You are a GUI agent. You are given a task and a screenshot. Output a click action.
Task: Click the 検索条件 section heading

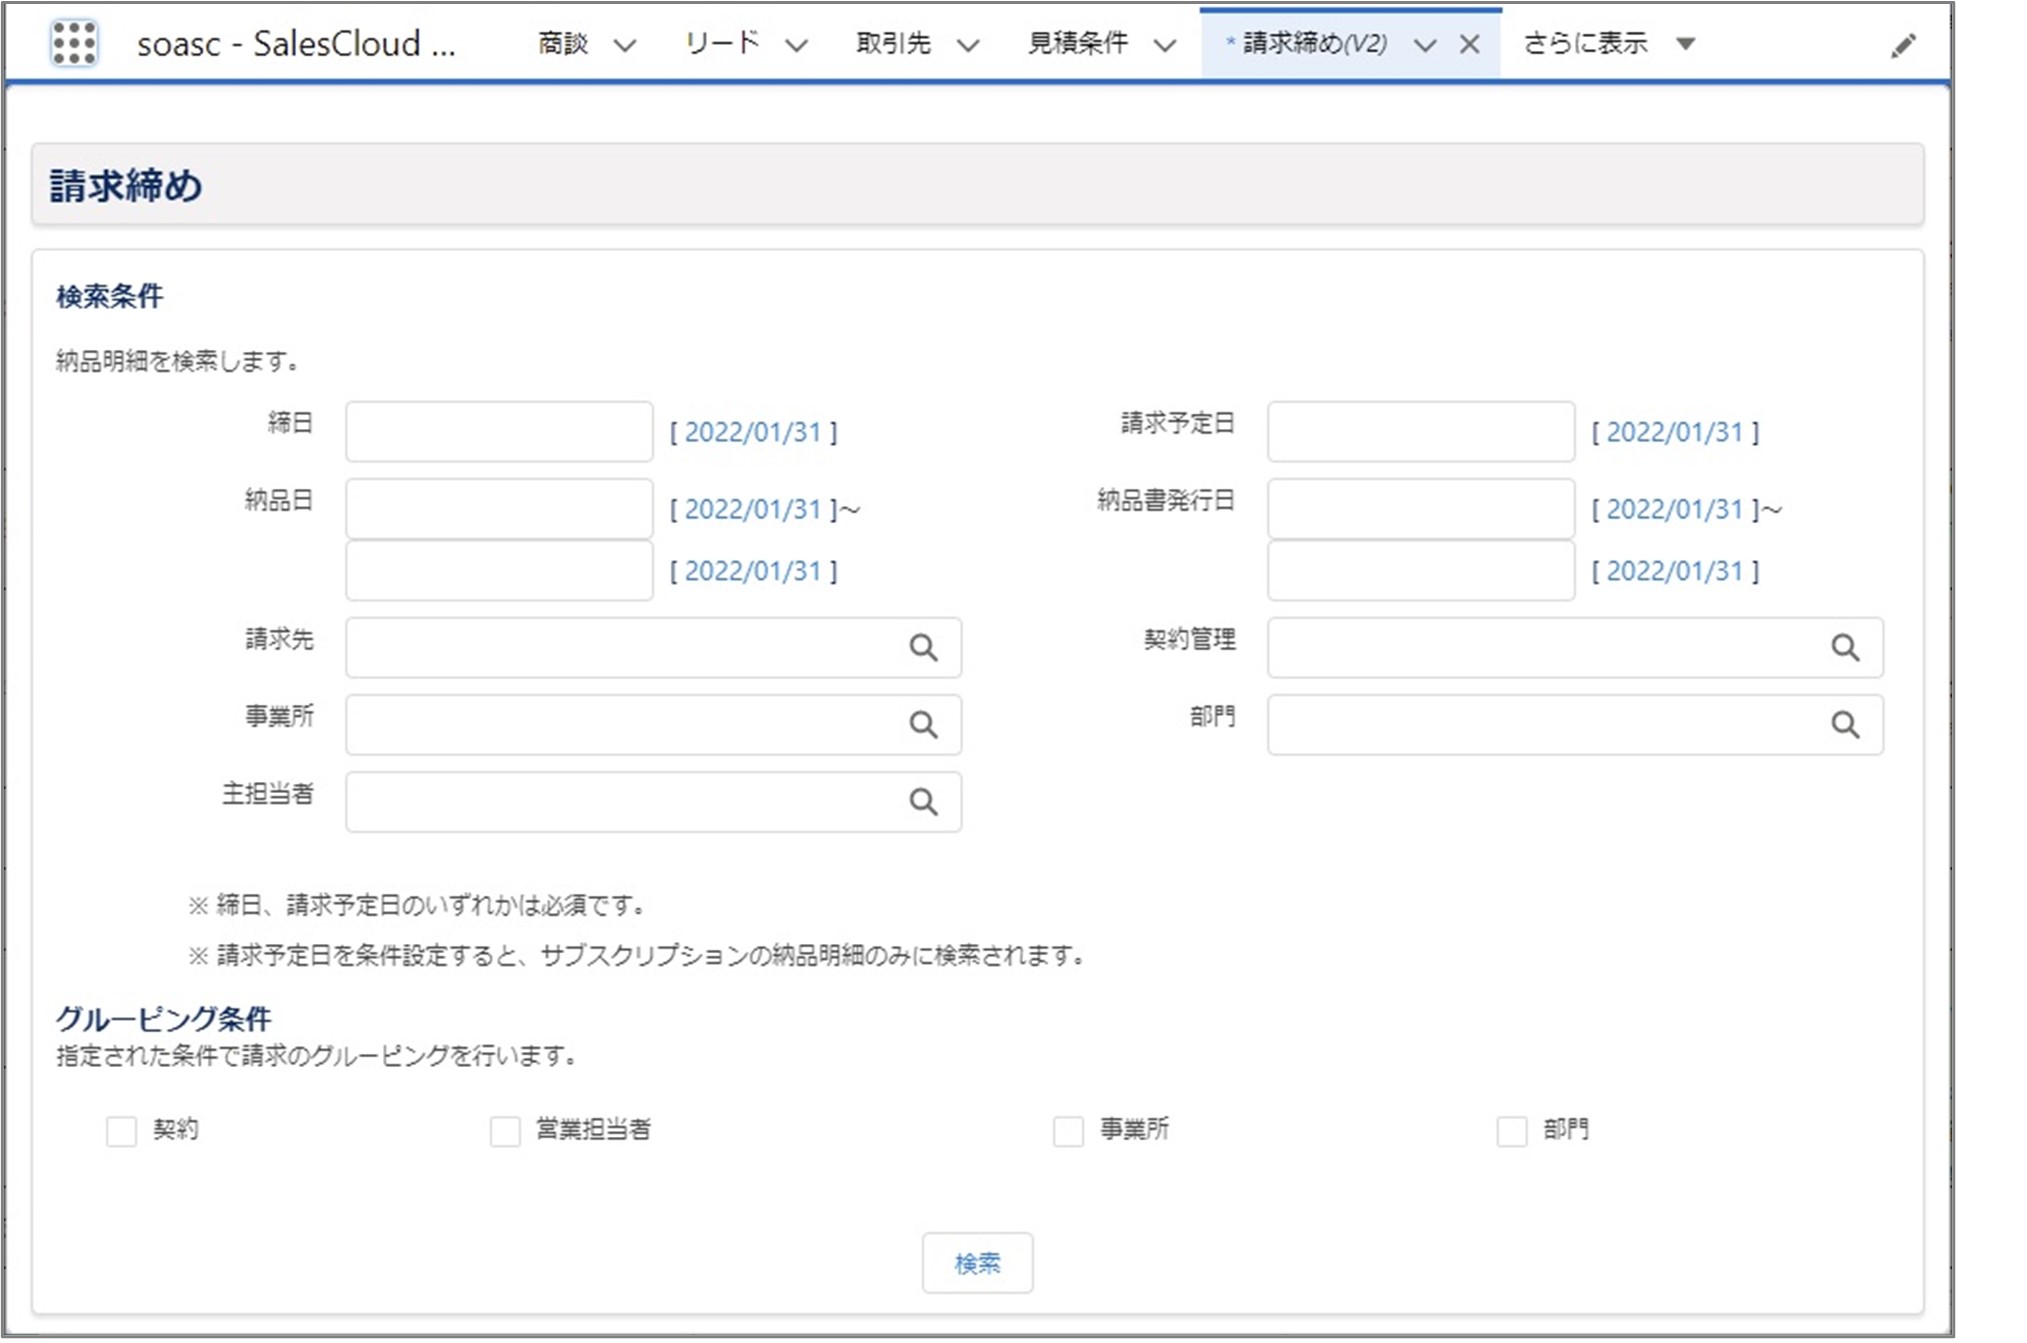pyautogui.click(x=109, y=296)
